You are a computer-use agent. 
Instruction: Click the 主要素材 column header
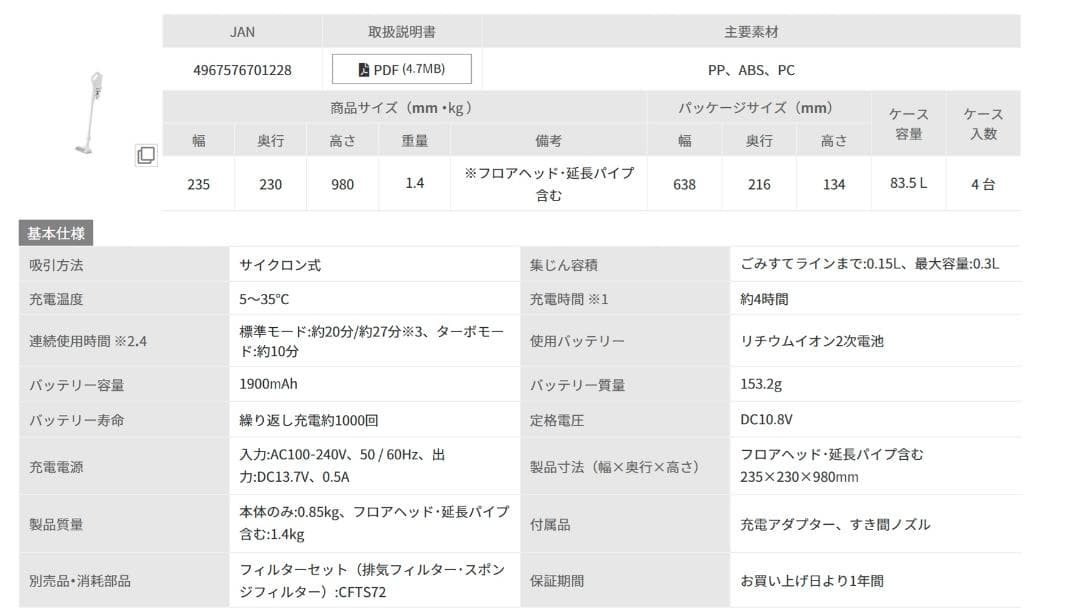point(751,32)
